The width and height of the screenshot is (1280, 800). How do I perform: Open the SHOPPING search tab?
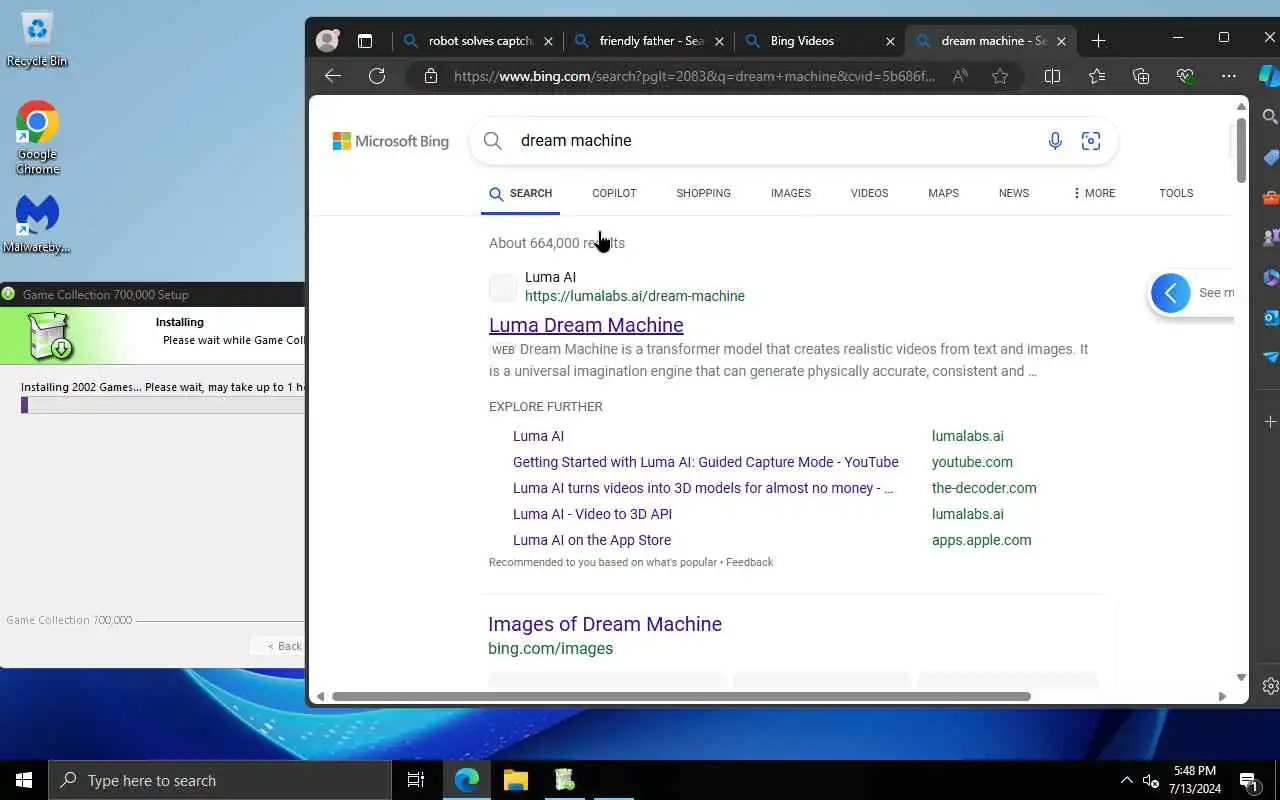[703, 193]
